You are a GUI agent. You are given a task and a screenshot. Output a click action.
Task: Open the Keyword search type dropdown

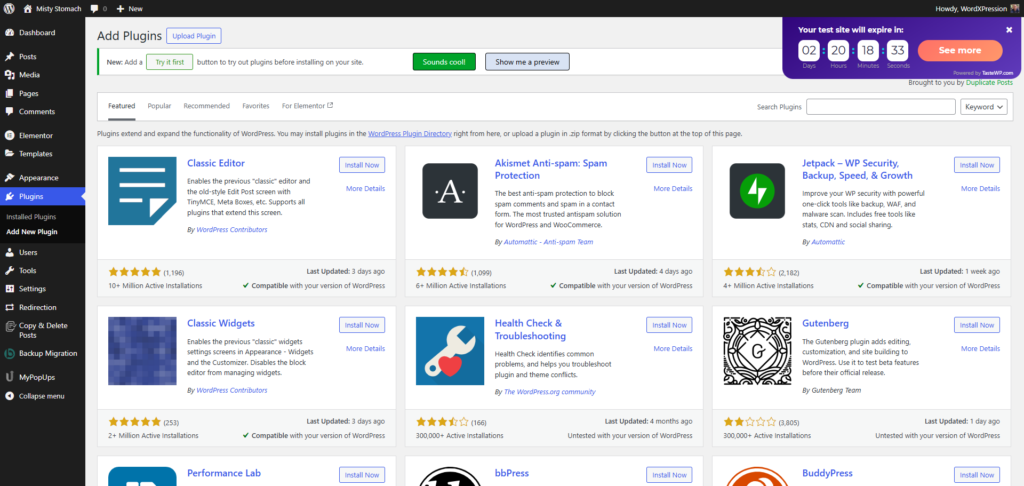(x=984, y=106)
